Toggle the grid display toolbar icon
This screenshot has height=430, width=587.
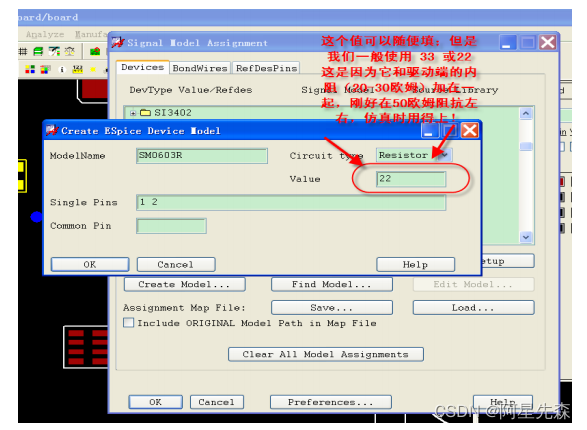point(23,52)
